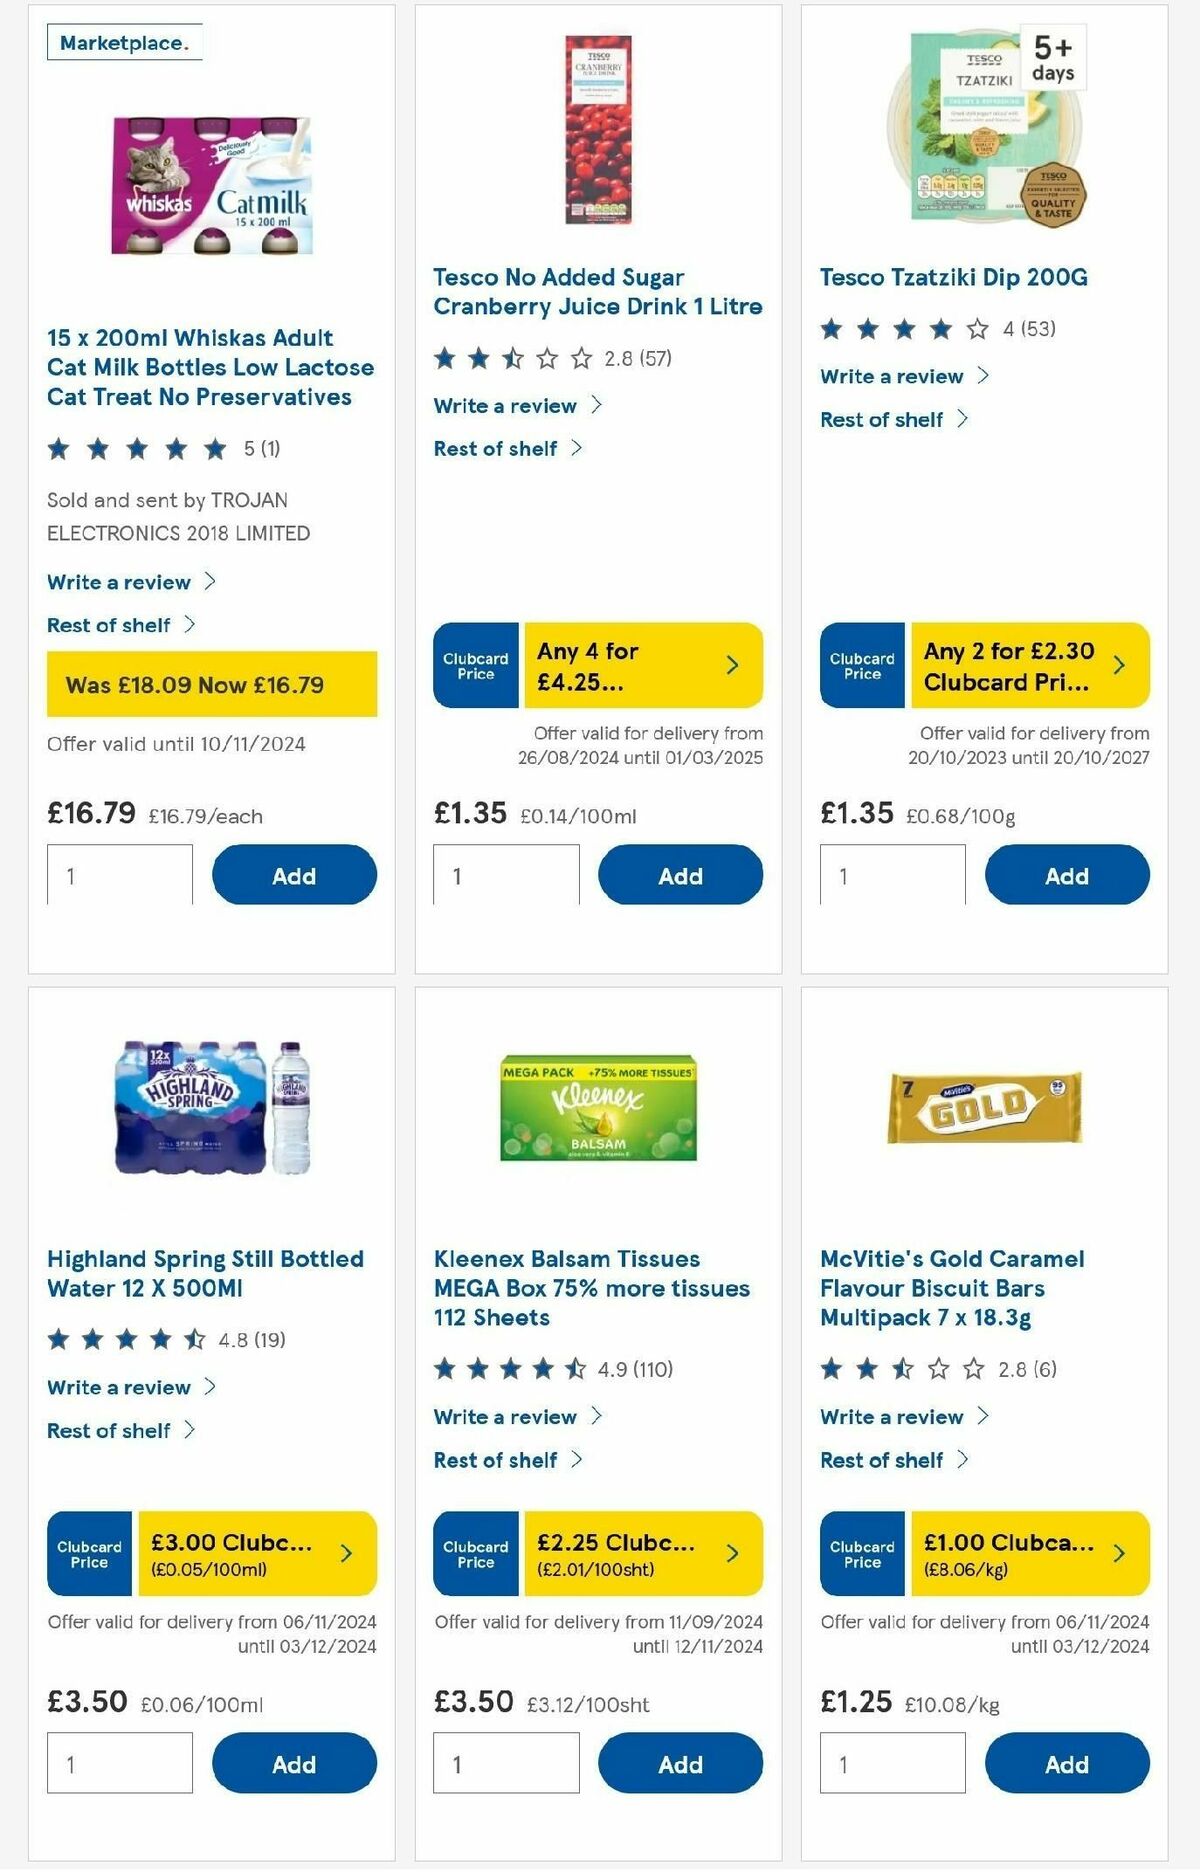Click Add for Tesco Tzatziki Dip
The image size is (1200, 1872).
point(1067,875)
